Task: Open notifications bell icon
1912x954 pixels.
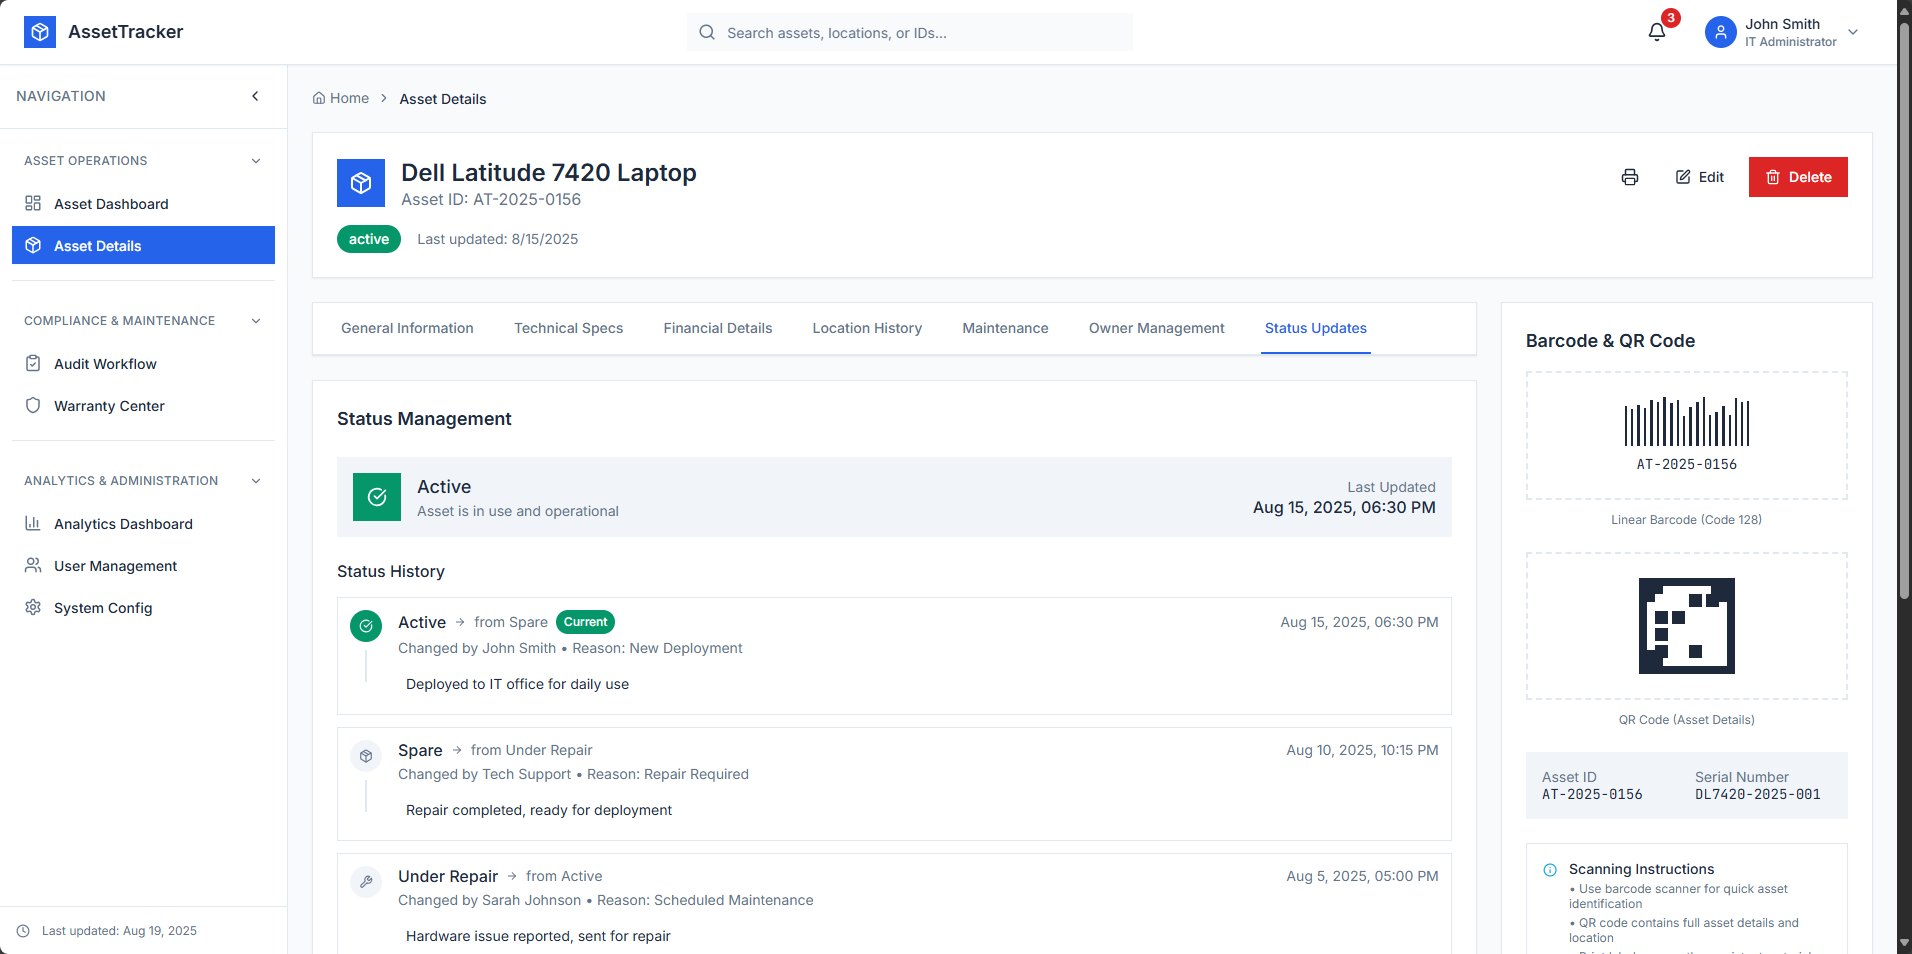Action: click(1657, 32)
